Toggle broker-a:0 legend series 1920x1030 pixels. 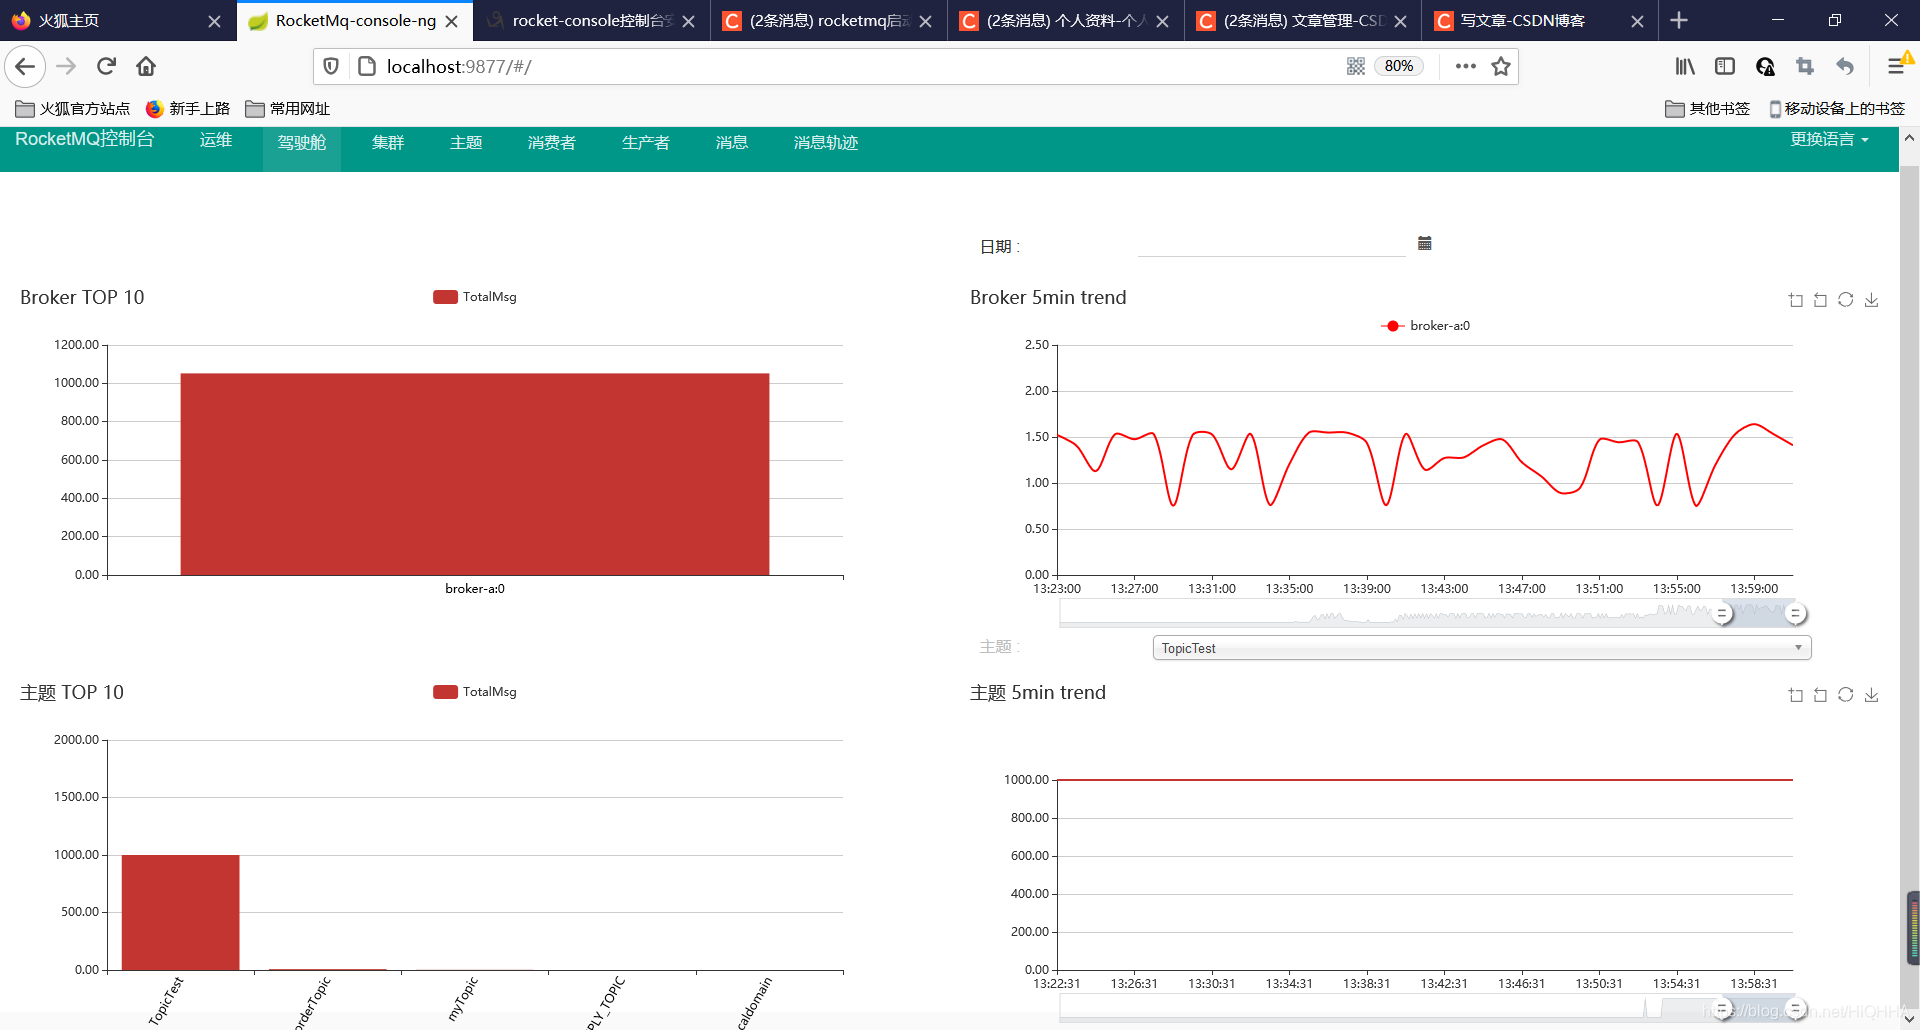pos(1425,326)
